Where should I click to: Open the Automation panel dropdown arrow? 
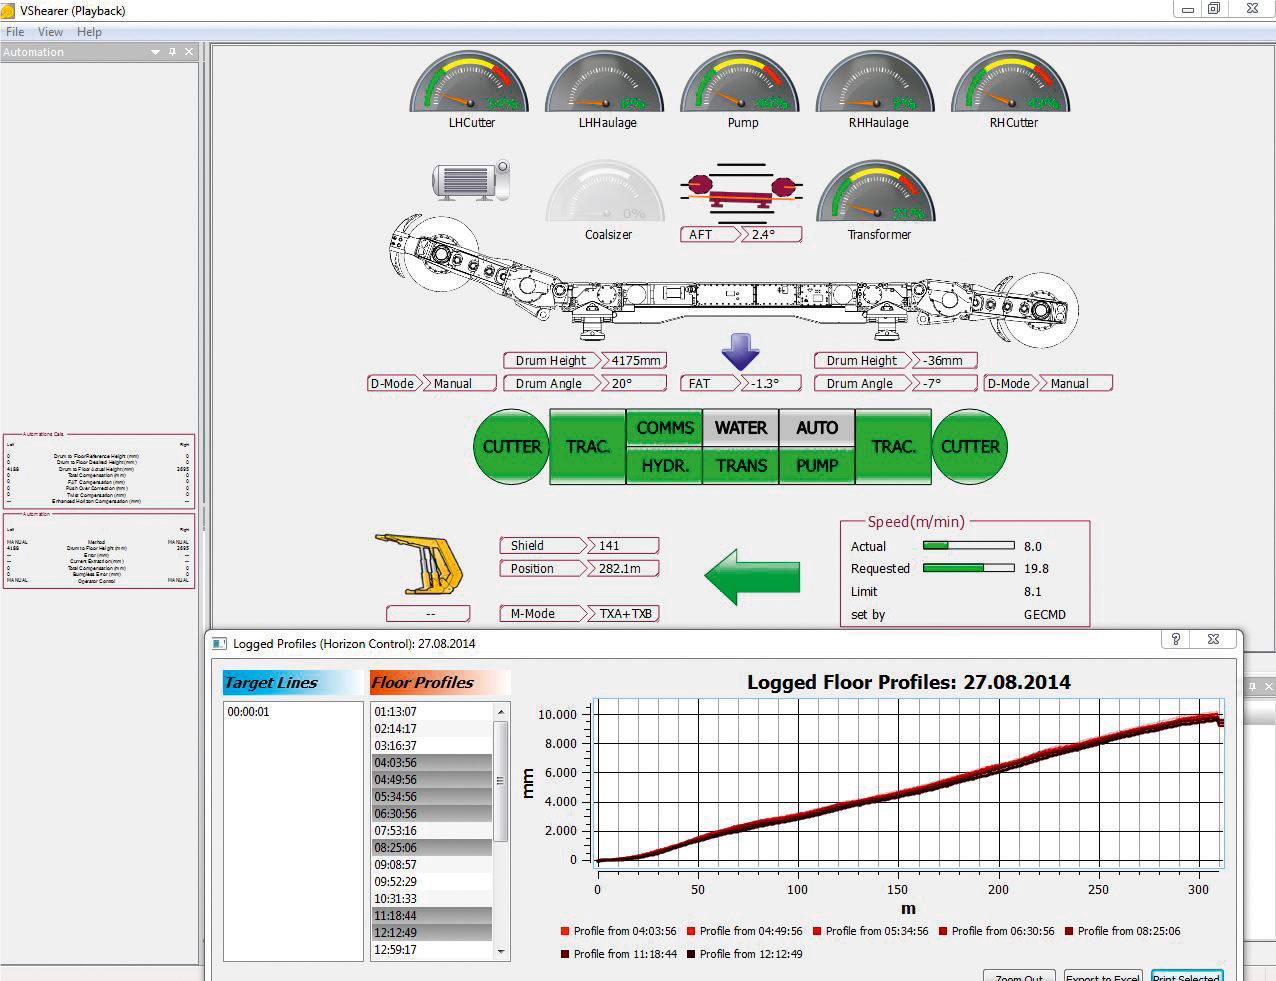coord(155,52)
